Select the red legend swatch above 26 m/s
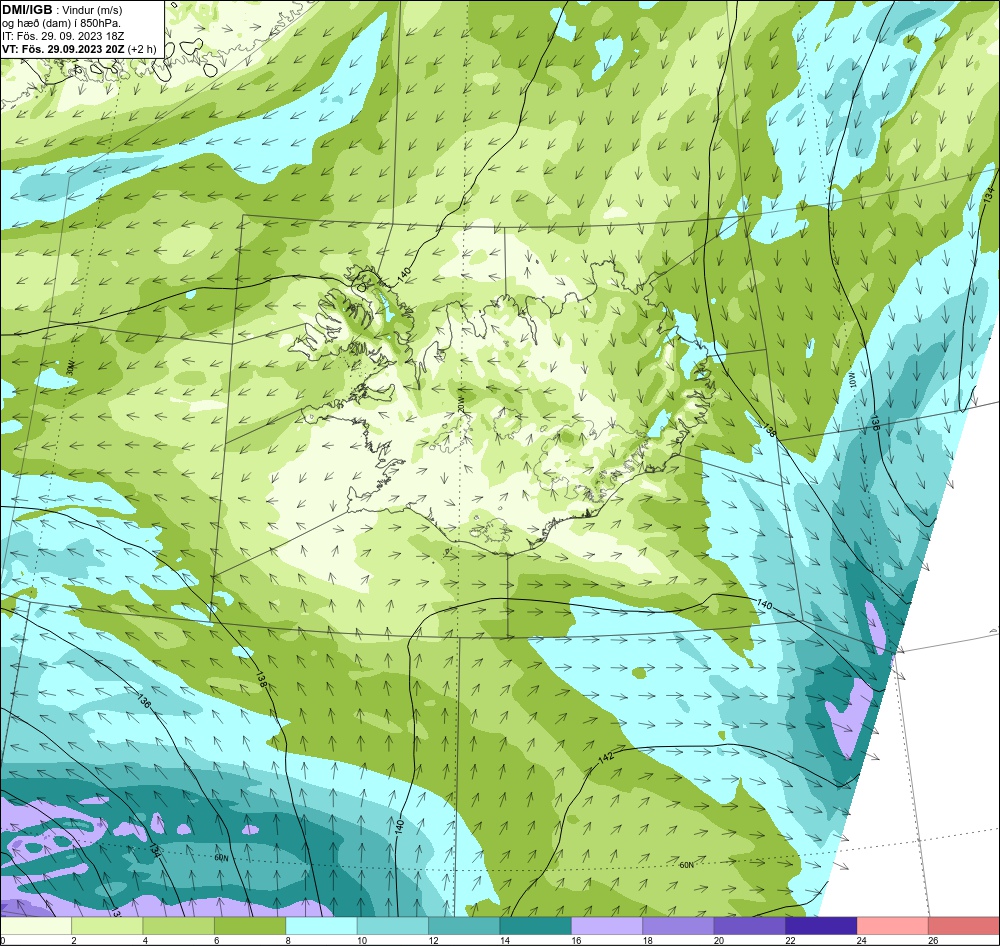 pos(964,925)
